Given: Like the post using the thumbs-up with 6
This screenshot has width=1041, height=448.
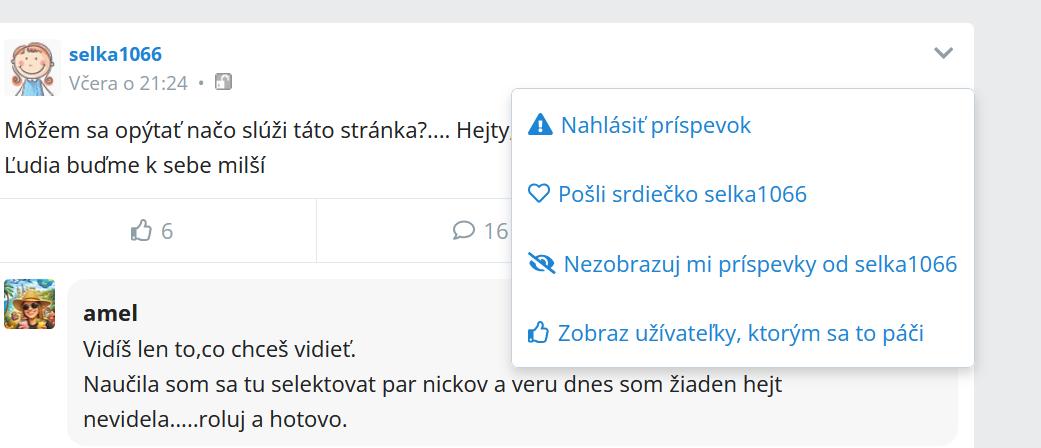Looking at the screenshot, I should tap(141, 231).
